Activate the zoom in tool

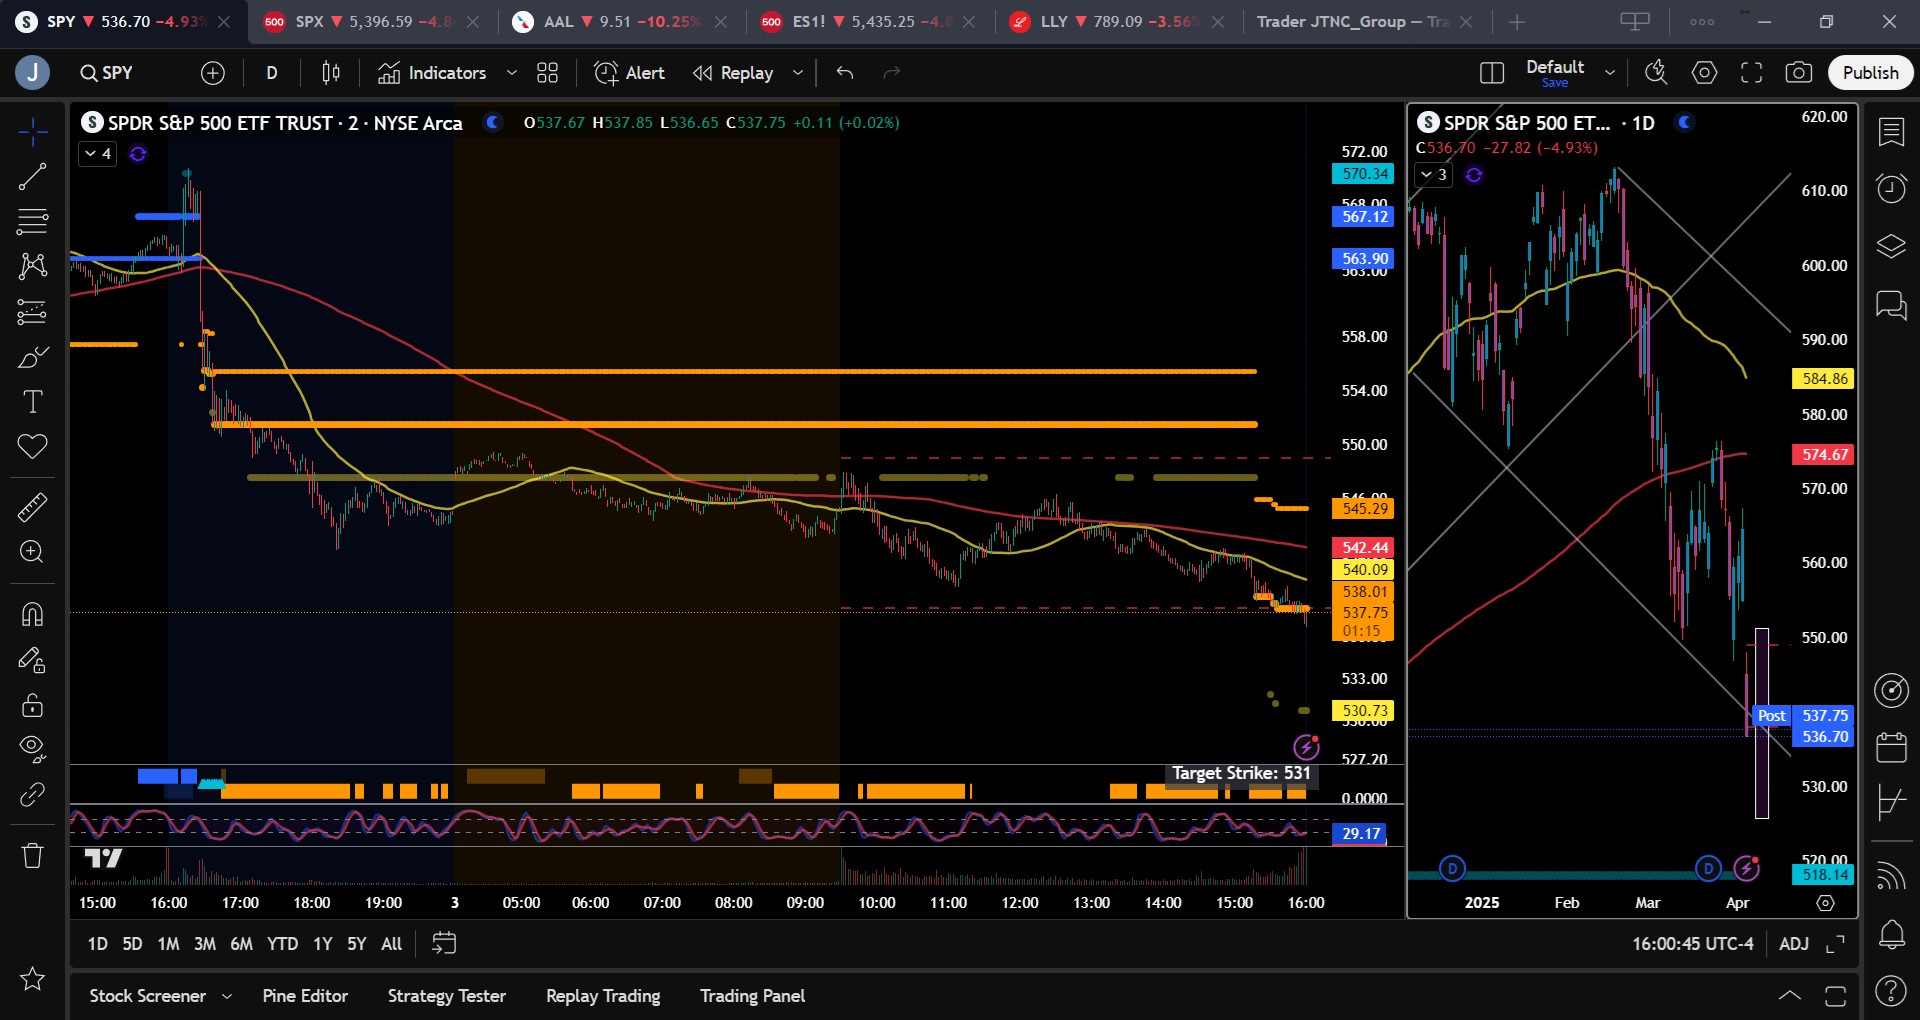click(32, 552)
